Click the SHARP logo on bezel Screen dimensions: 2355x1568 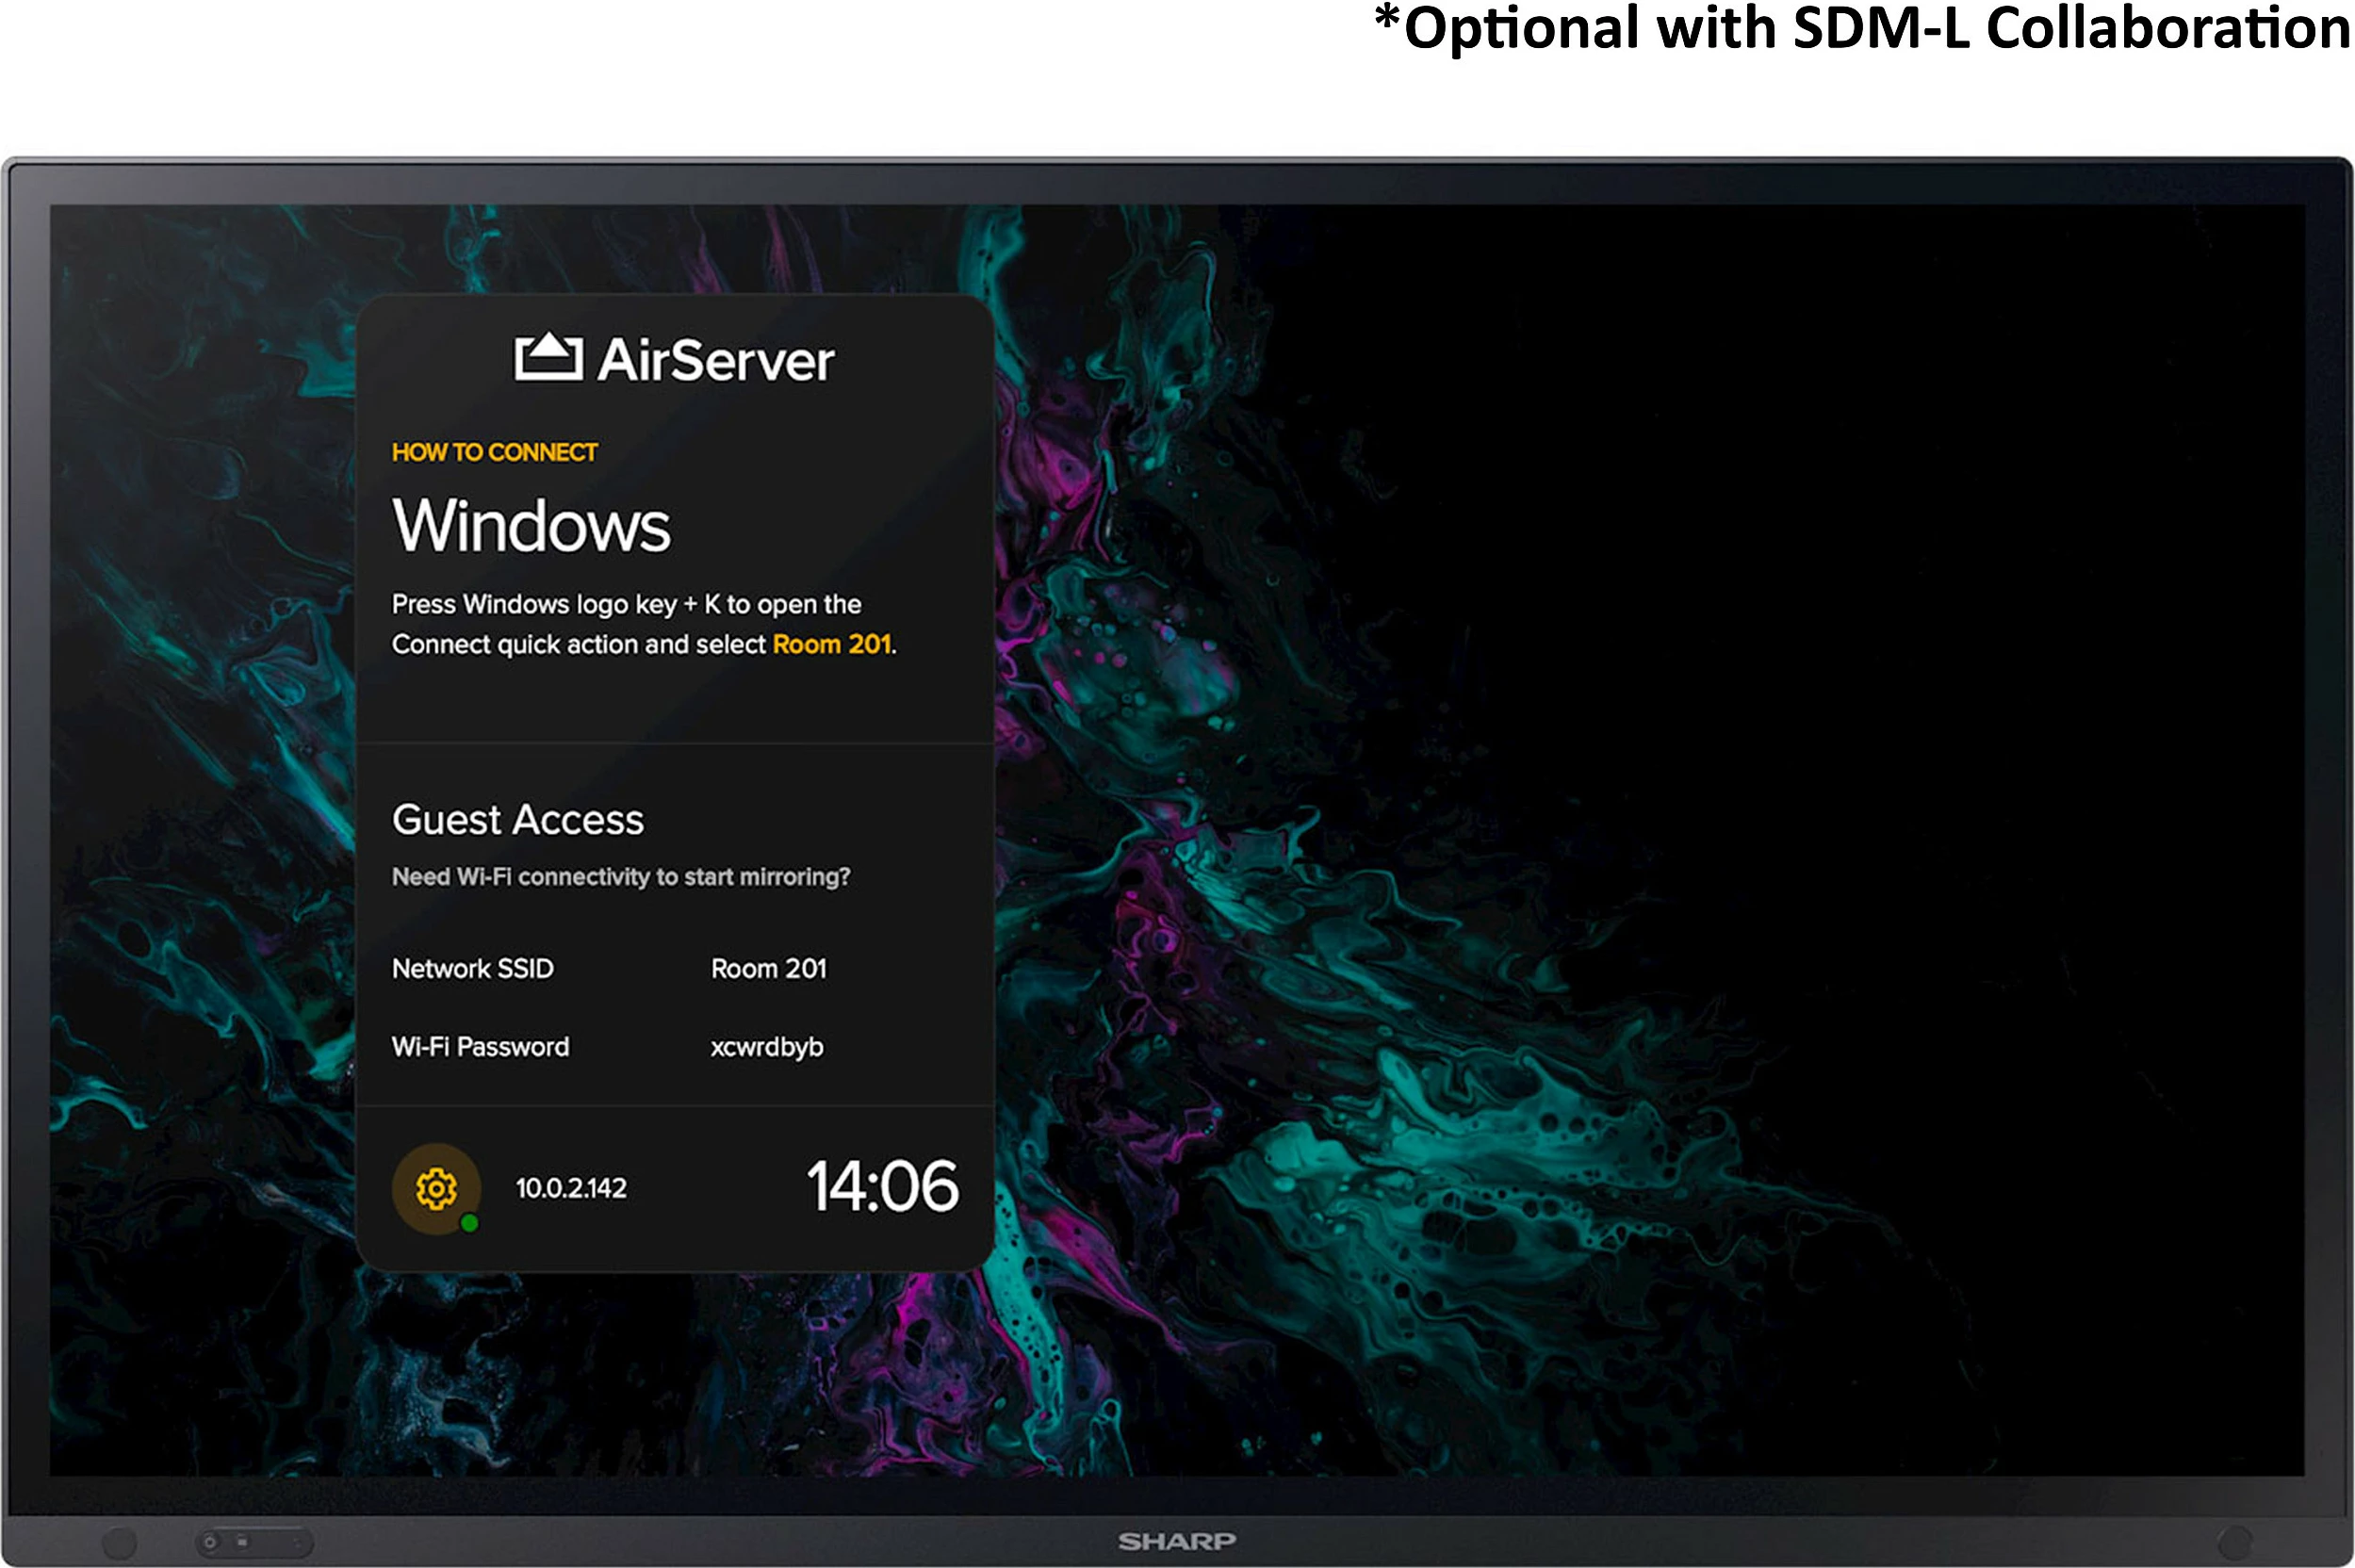[x=1176, y=1541]
